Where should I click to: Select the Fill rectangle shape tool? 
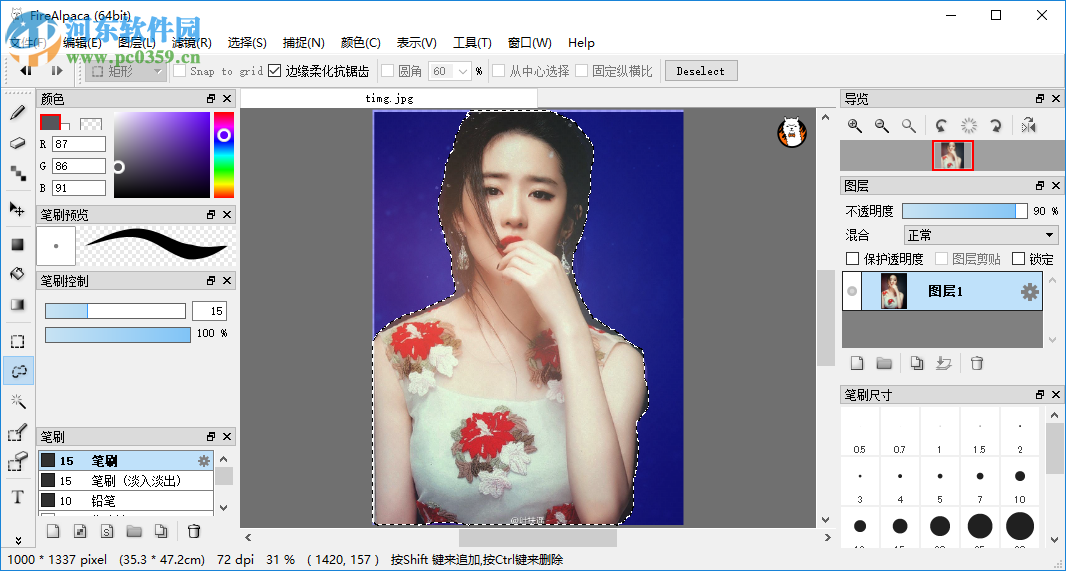pos(18,245)
